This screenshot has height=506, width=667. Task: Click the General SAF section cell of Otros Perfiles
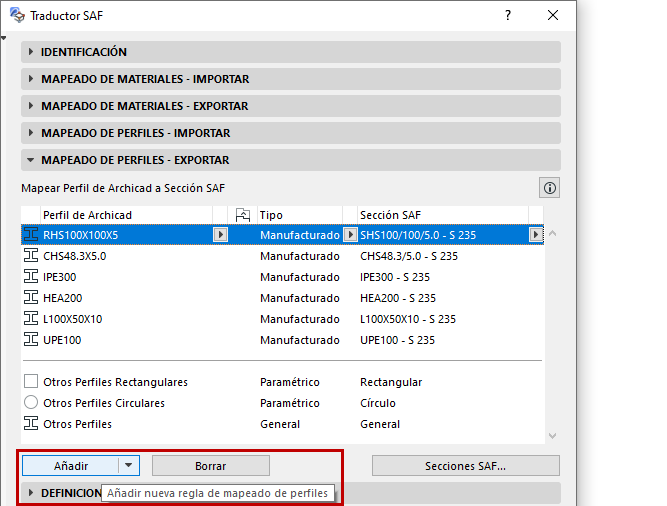[380, 424]
